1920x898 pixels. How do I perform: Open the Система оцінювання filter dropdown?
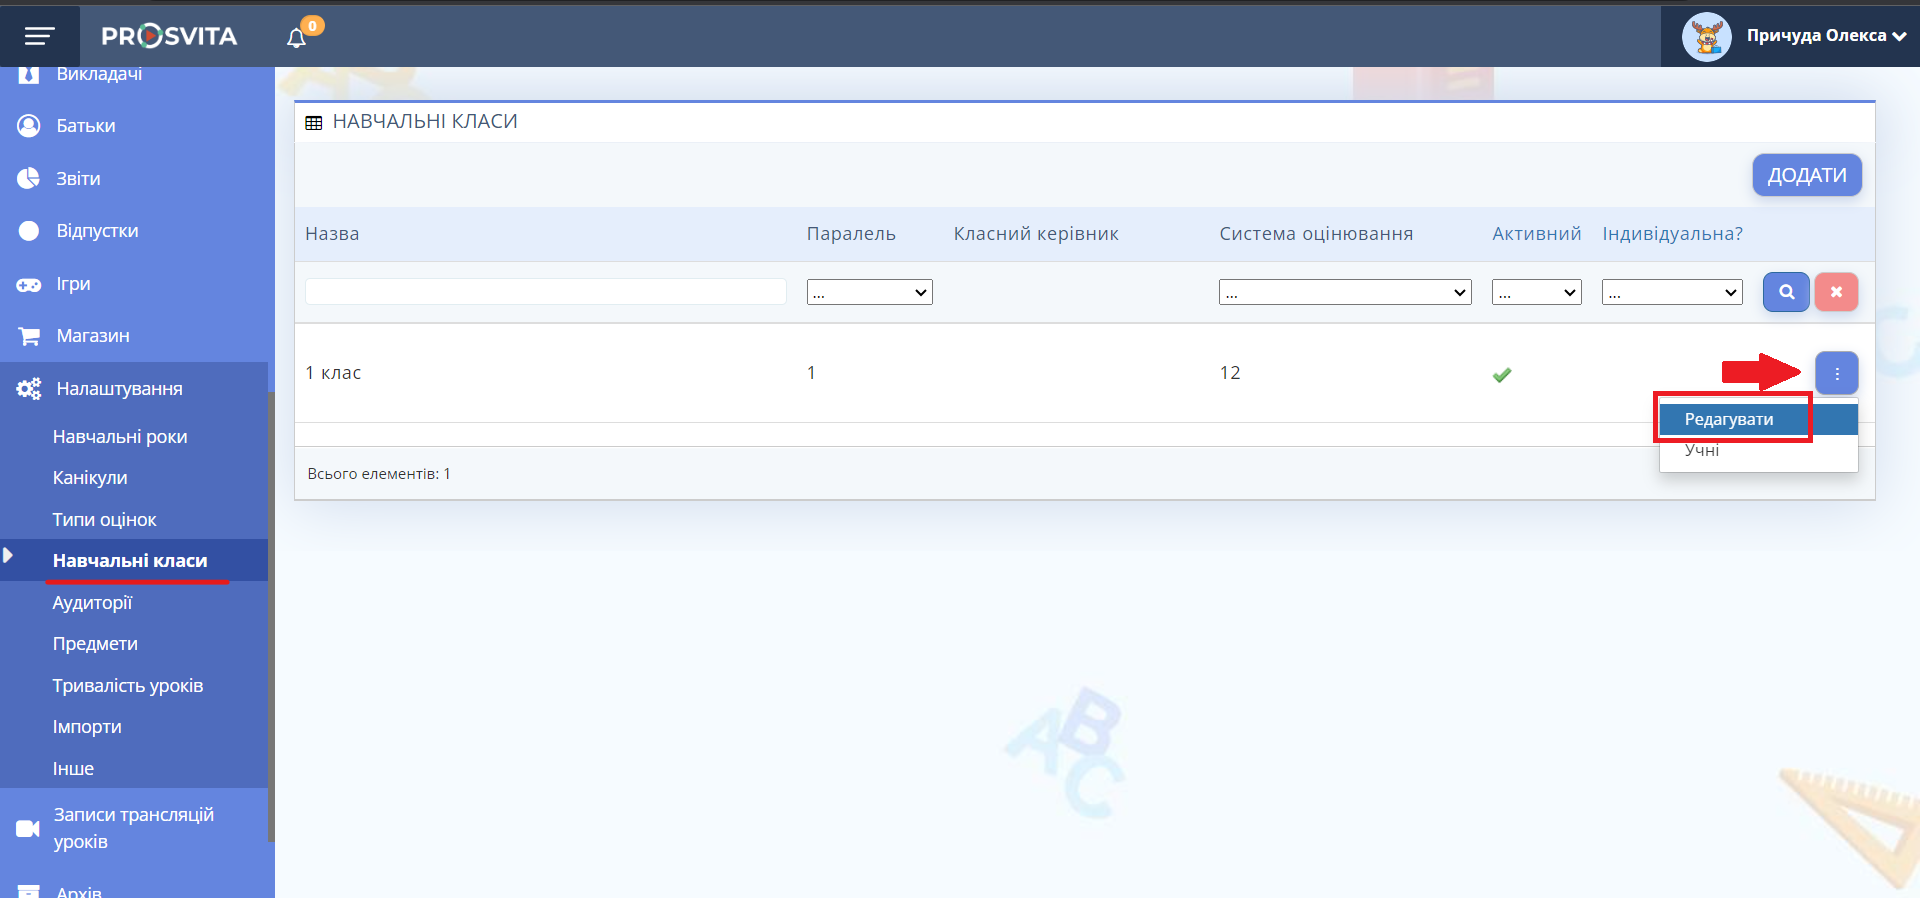coord(1344,292)
